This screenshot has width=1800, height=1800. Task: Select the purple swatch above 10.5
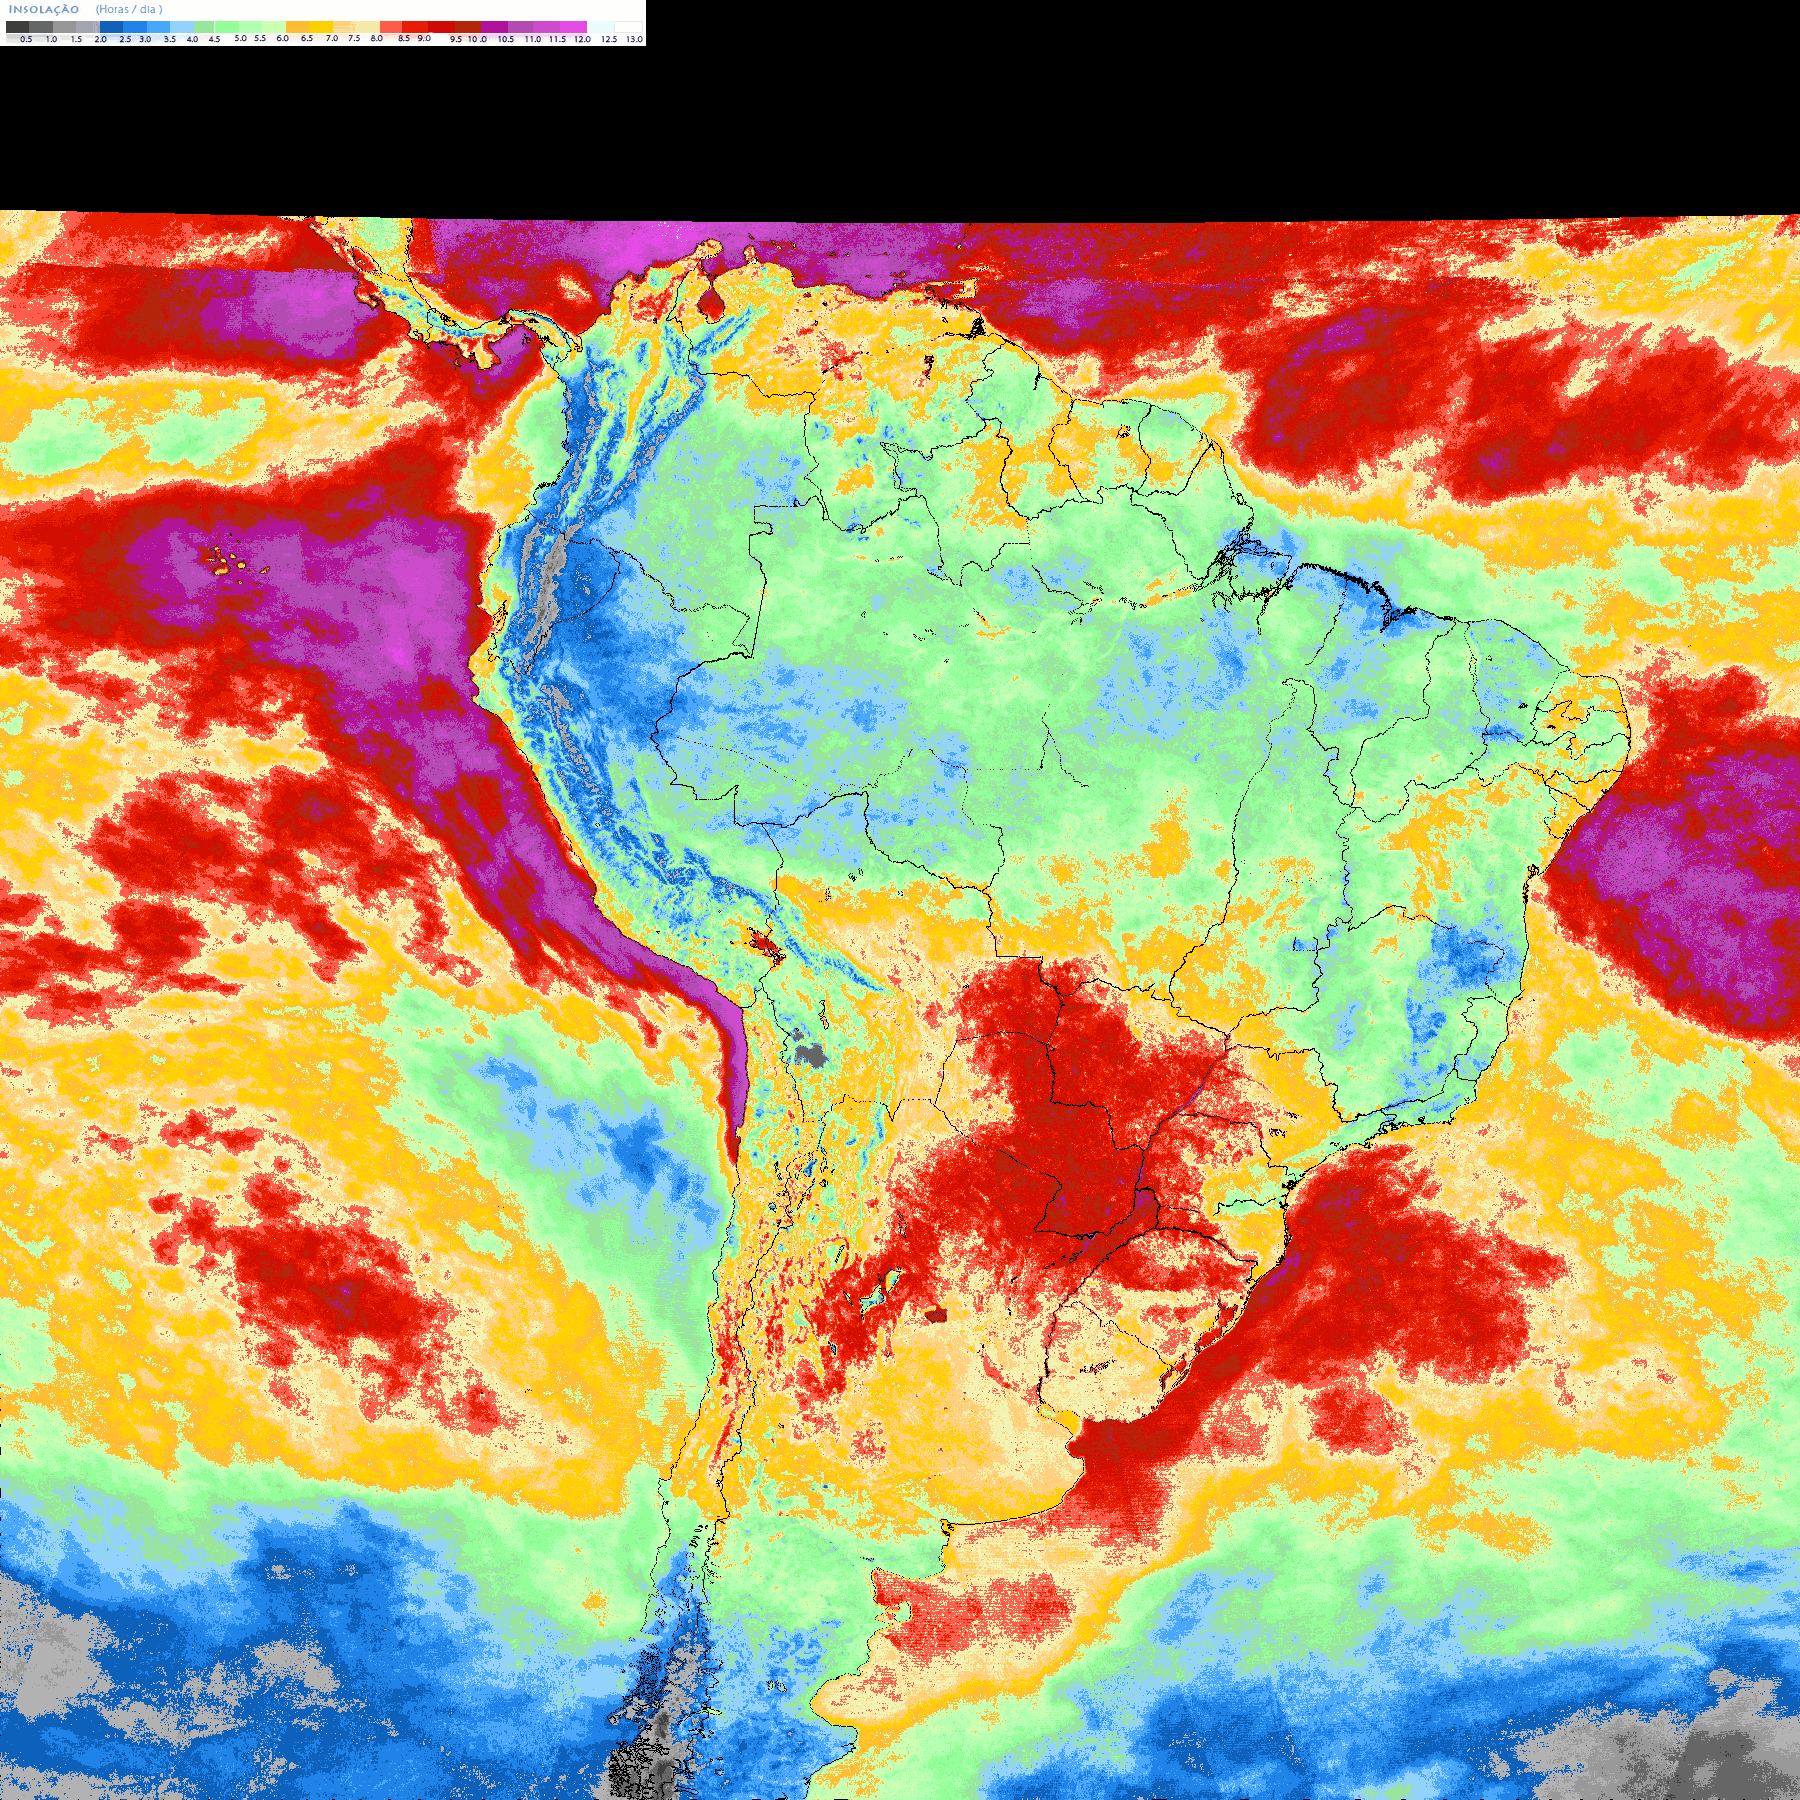tap(494, 27)
